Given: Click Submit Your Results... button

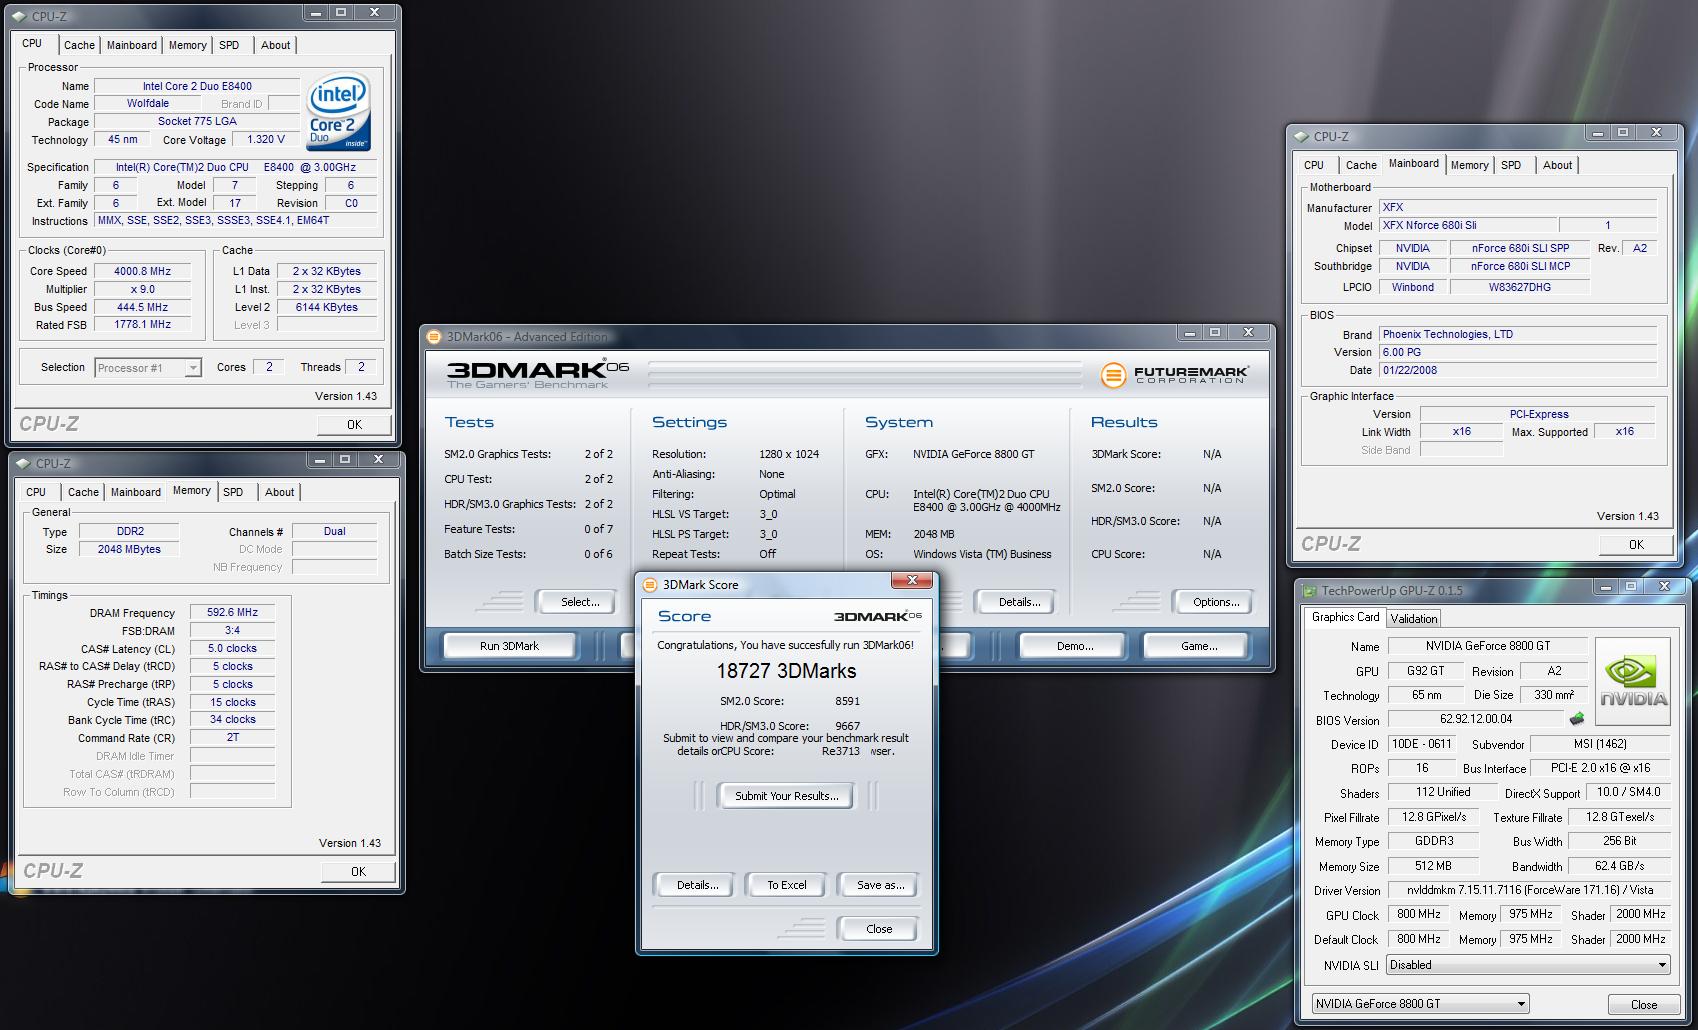Looking at the screenshot, I should click(x=786, y=796).
